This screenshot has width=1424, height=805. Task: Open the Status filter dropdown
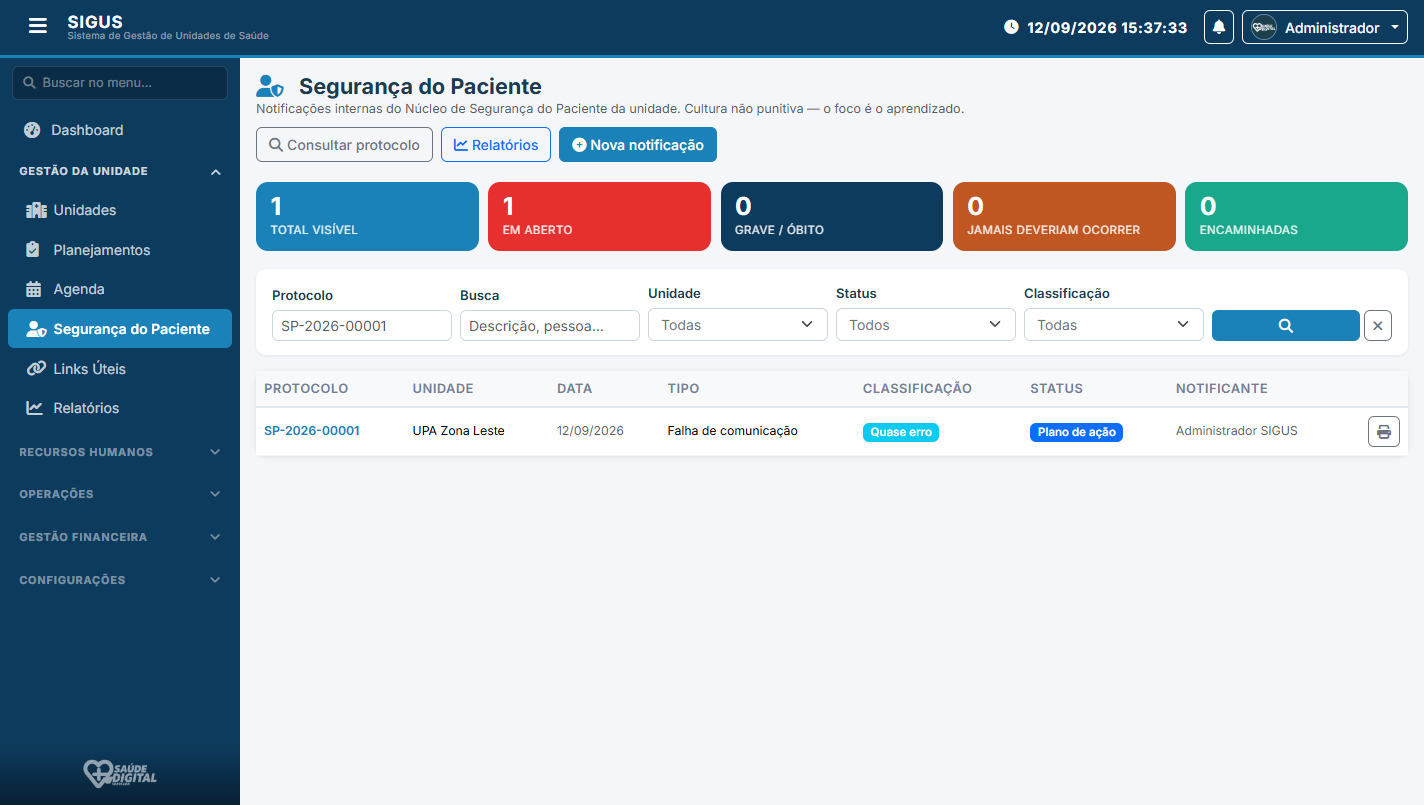[926, 324]
